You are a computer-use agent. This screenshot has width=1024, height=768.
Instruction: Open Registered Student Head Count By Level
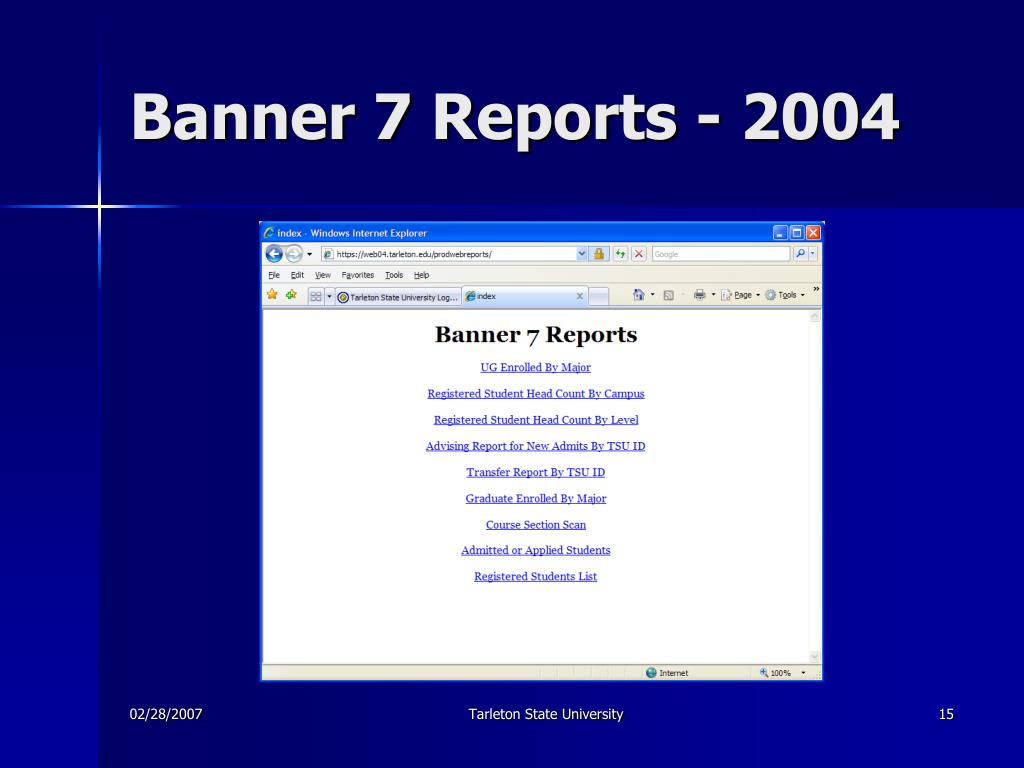pos(536,419)
